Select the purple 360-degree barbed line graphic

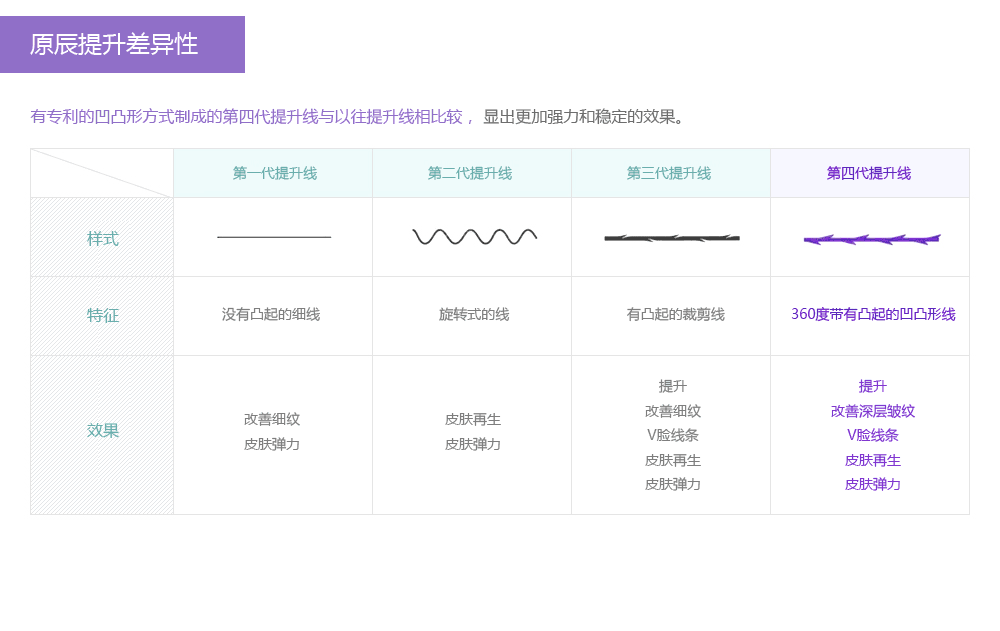[x=870, y=238]
